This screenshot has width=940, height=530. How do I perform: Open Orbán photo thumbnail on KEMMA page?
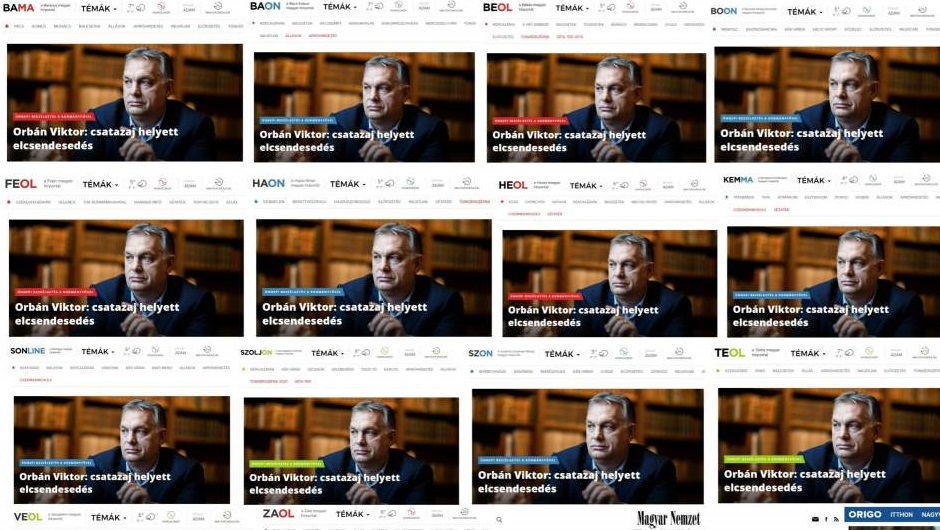[833, 282]
